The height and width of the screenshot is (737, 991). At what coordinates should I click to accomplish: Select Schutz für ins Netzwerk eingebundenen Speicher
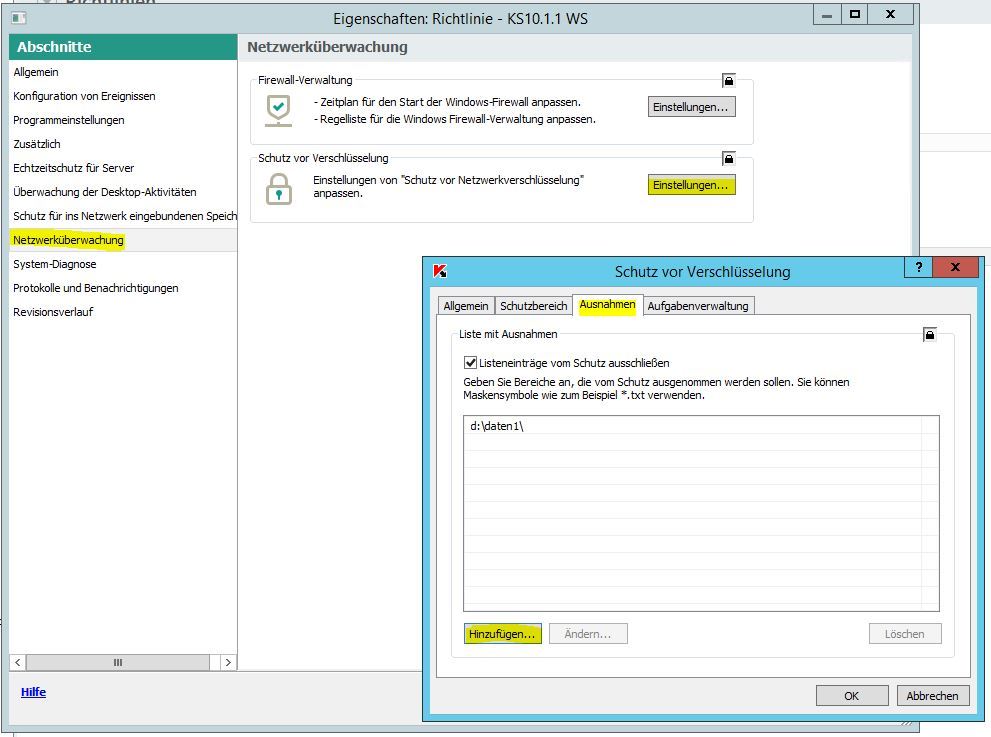pos(123,216)
